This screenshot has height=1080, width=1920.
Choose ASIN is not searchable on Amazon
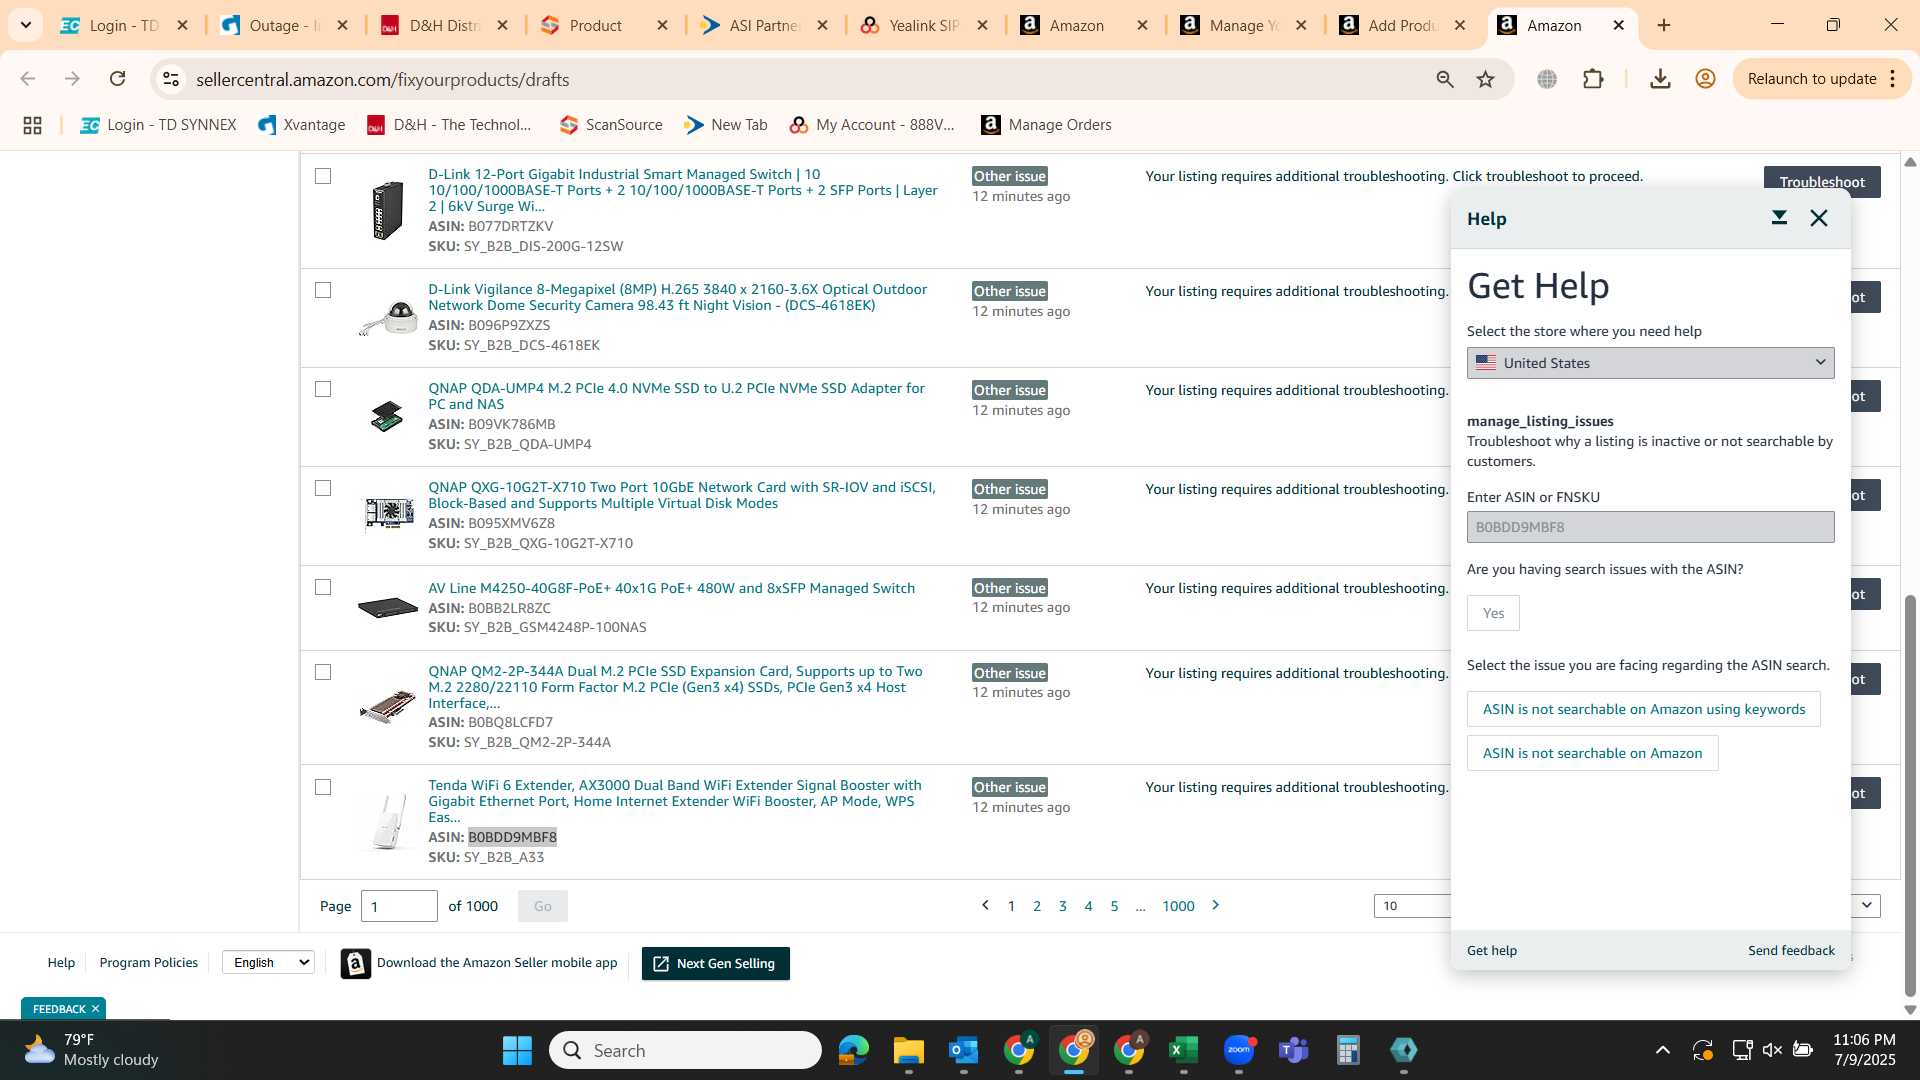[1592, 753]
